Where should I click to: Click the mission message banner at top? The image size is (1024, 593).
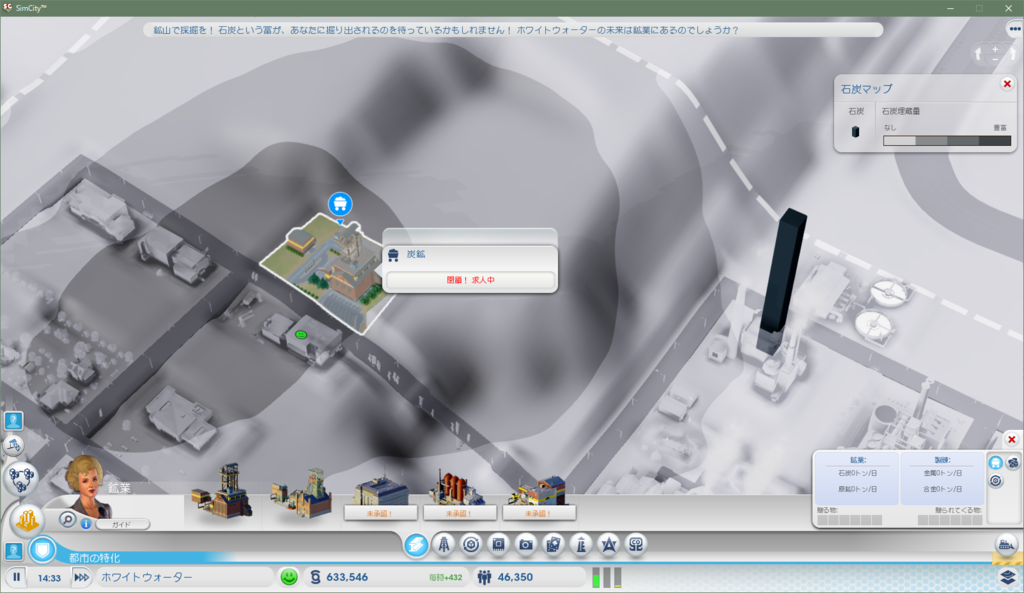[512, 30]
